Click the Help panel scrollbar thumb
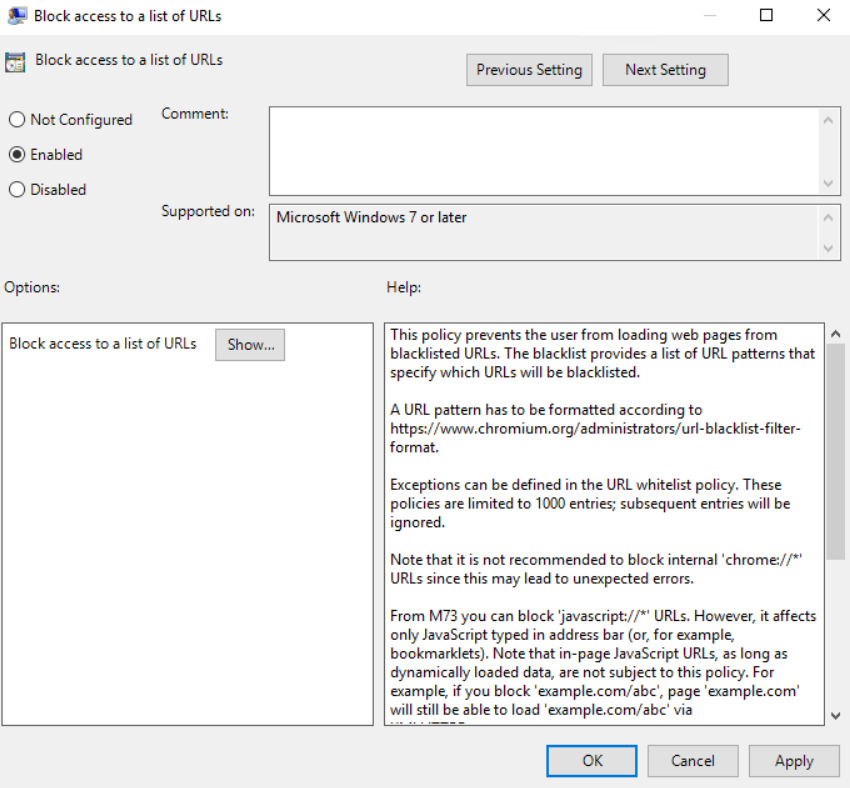Viewport: 850px width, 788px height. click(x=836, y=450)
